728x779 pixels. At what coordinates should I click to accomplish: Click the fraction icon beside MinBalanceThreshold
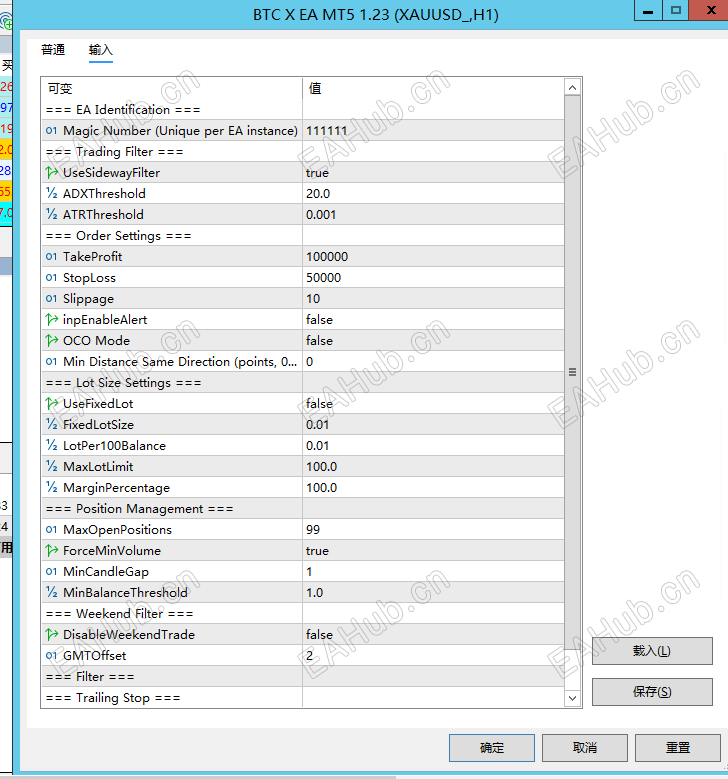51,593
